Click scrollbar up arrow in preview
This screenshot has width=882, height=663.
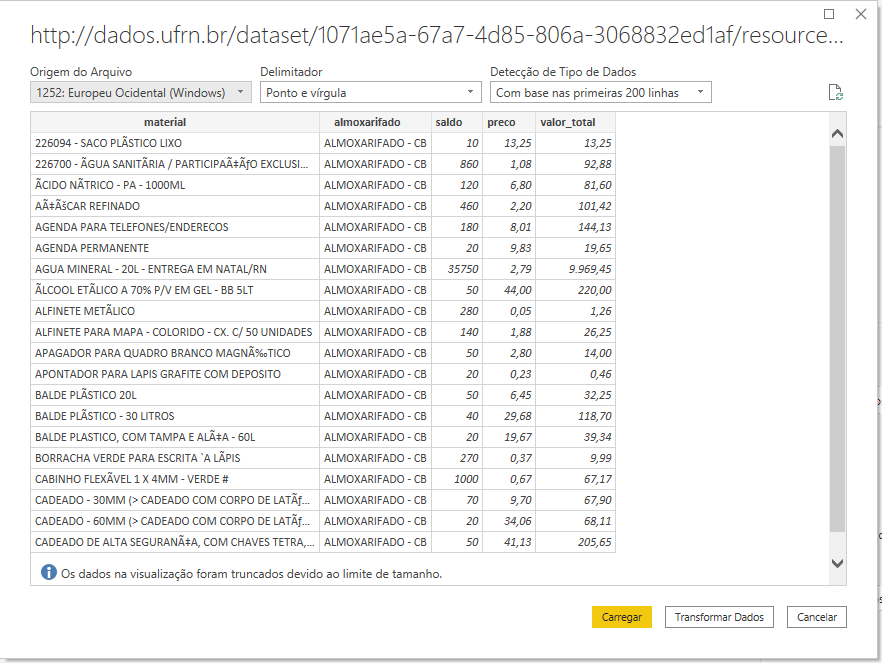(837, 134)
